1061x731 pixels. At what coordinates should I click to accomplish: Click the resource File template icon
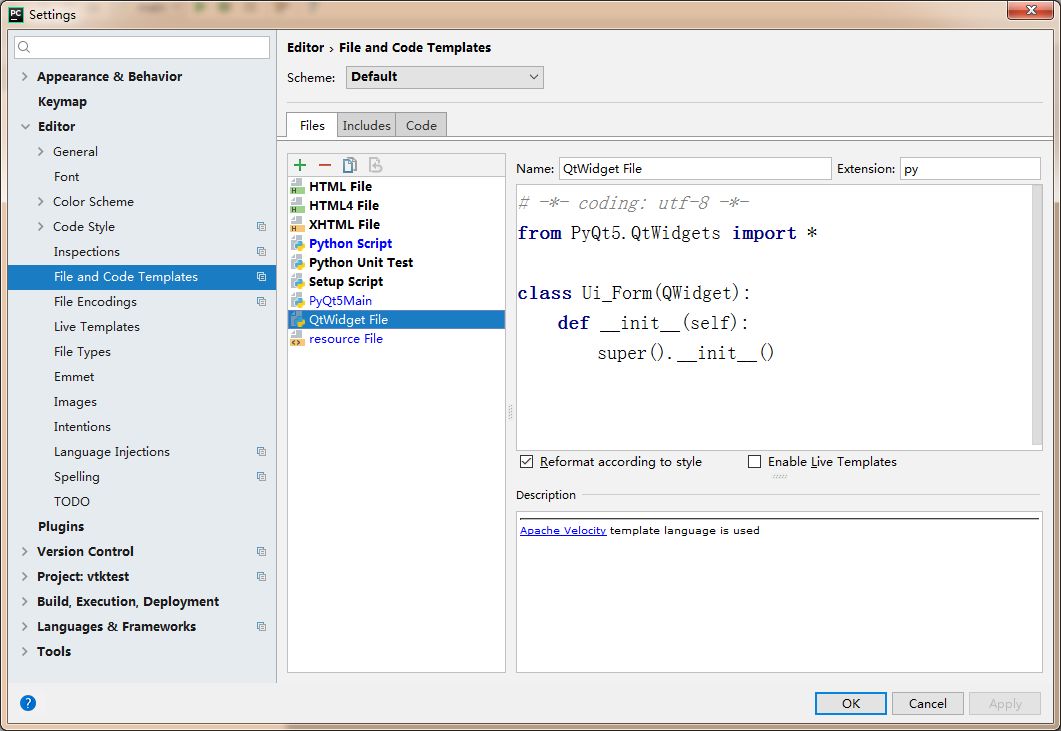[x=297, y=338]
